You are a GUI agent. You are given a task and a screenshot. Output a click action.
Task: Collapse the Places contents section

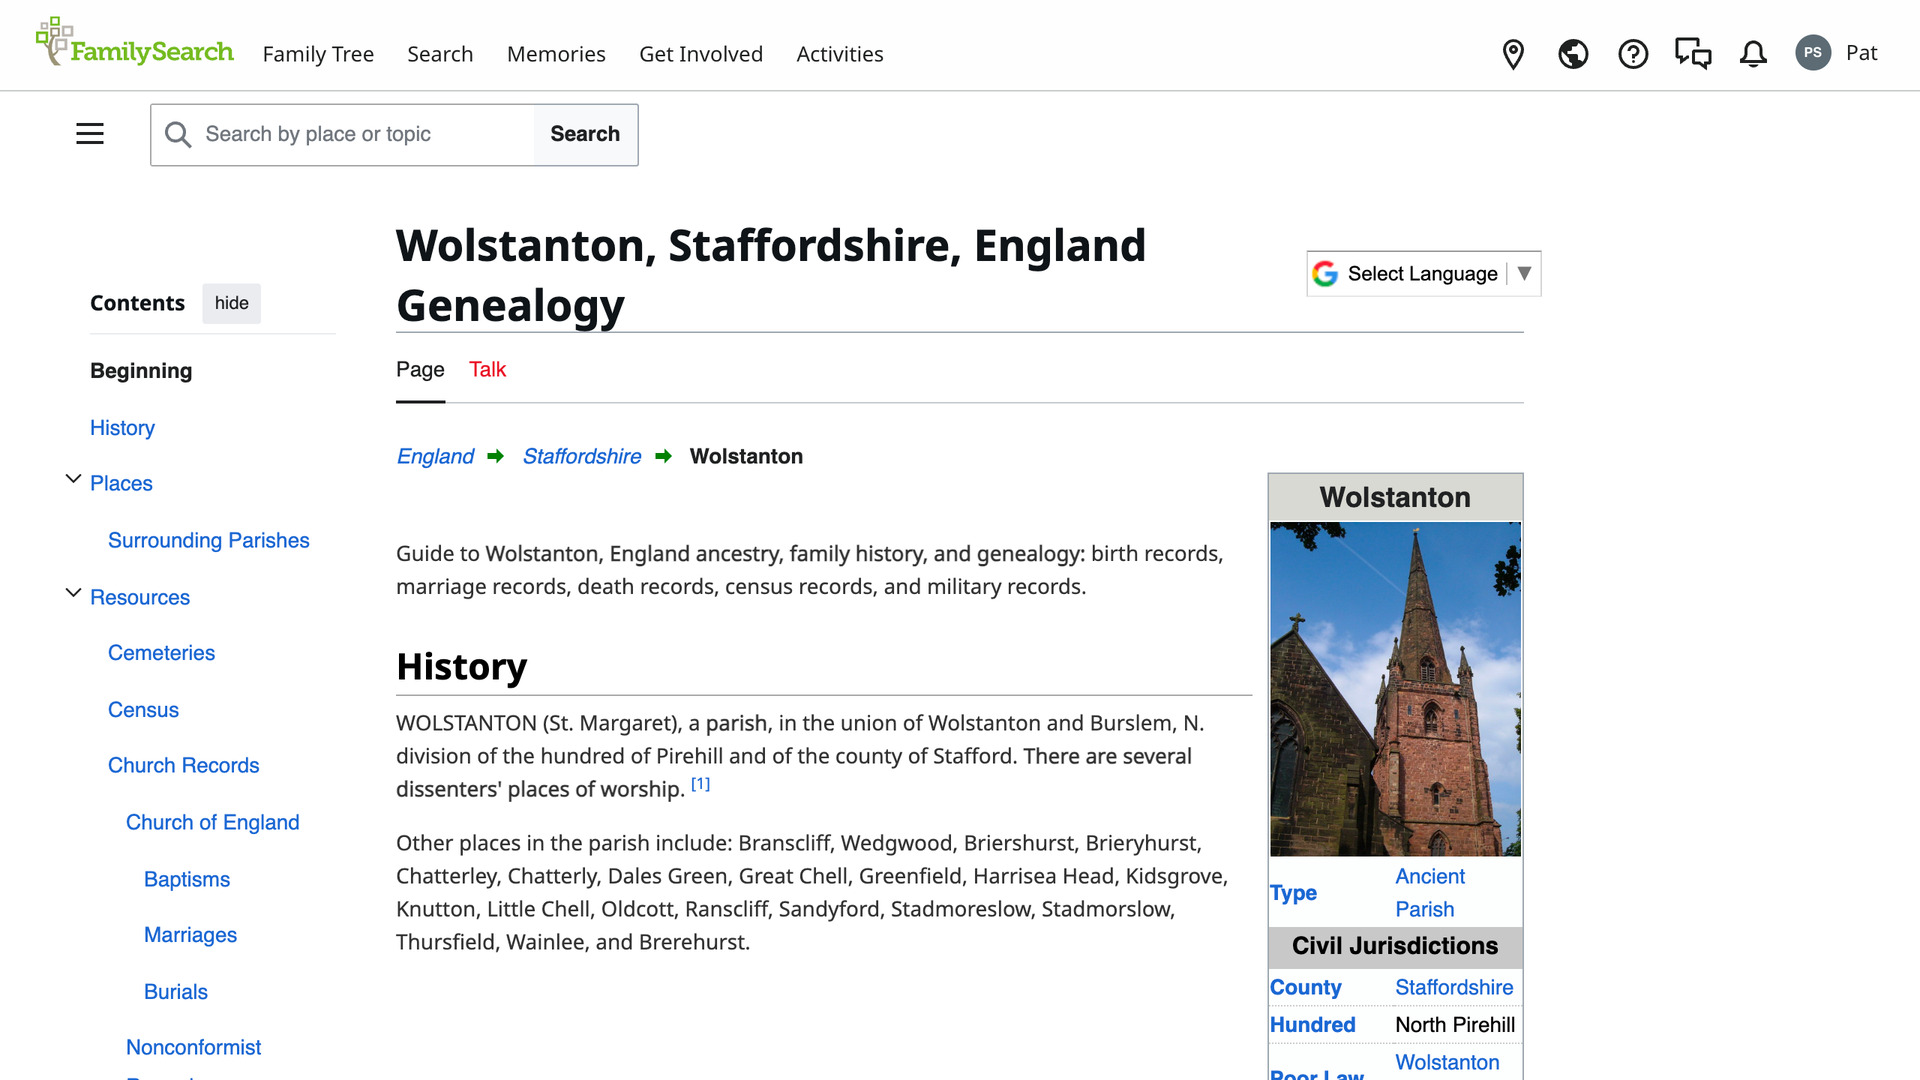pyautogui.click(x=73, y=479)
